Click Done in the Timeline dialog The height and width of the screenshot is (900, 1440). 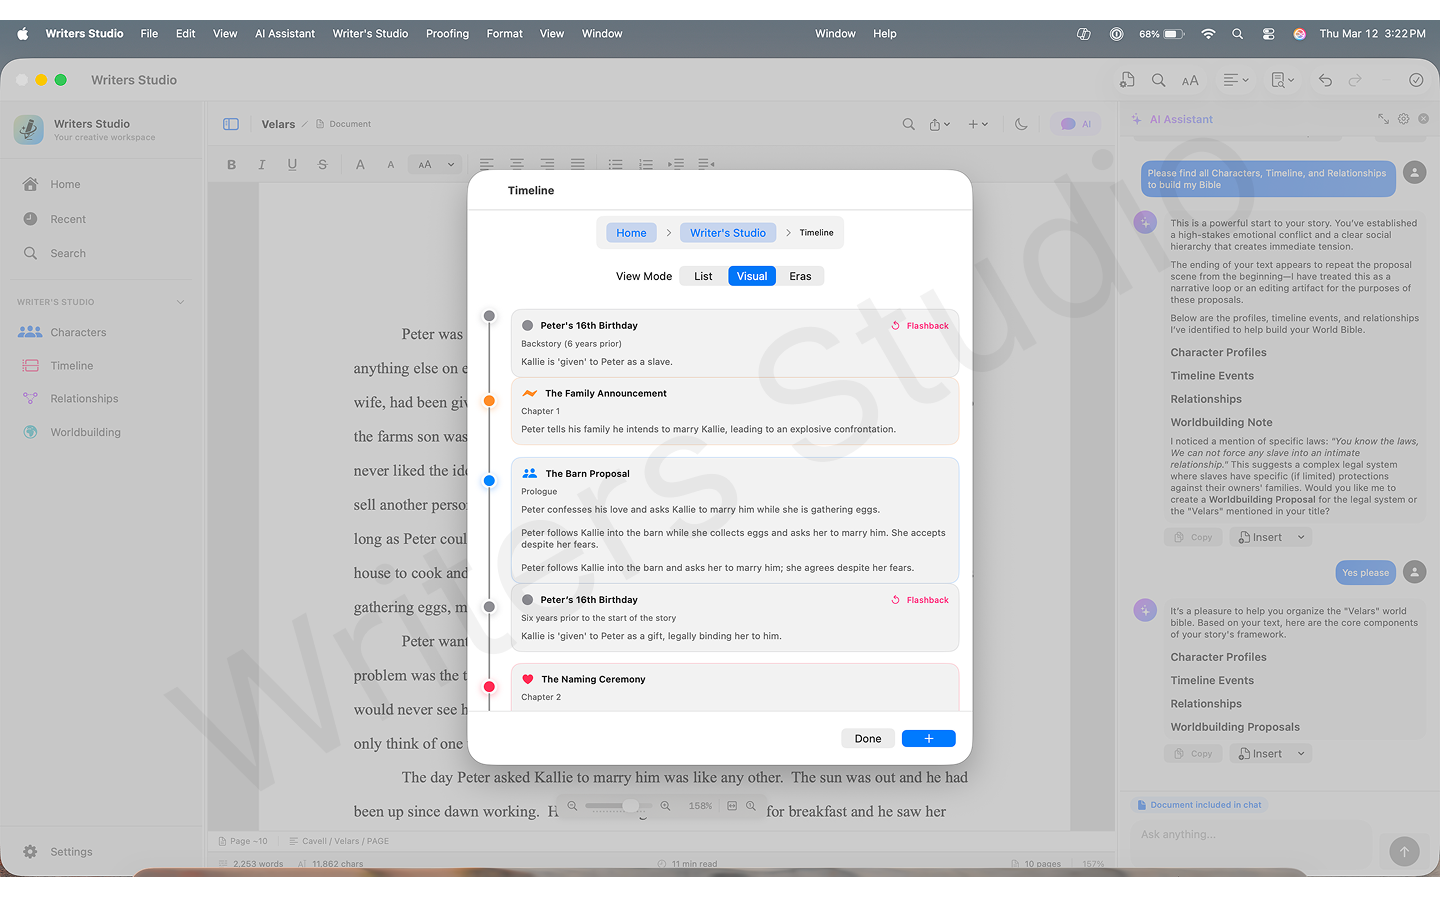tap(868, 739)
